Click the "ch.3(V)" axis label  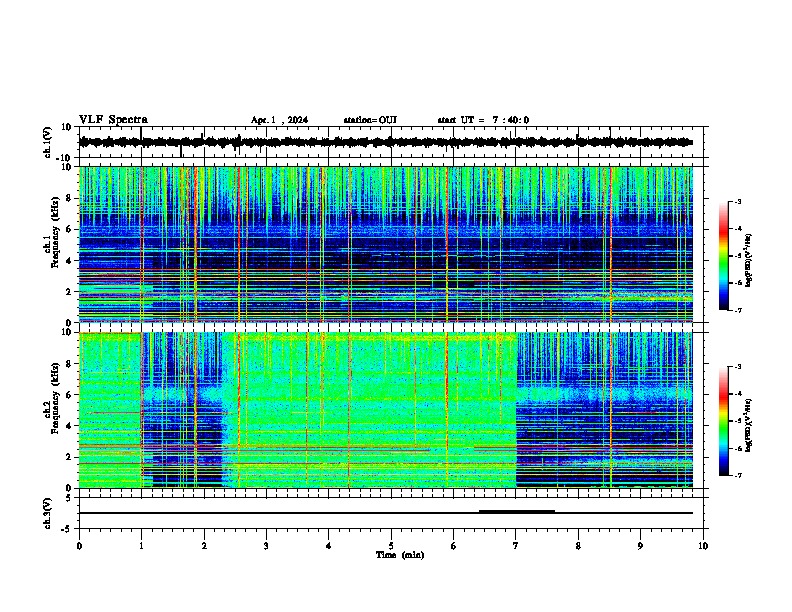pyautogui.click(x=48, y=514)
